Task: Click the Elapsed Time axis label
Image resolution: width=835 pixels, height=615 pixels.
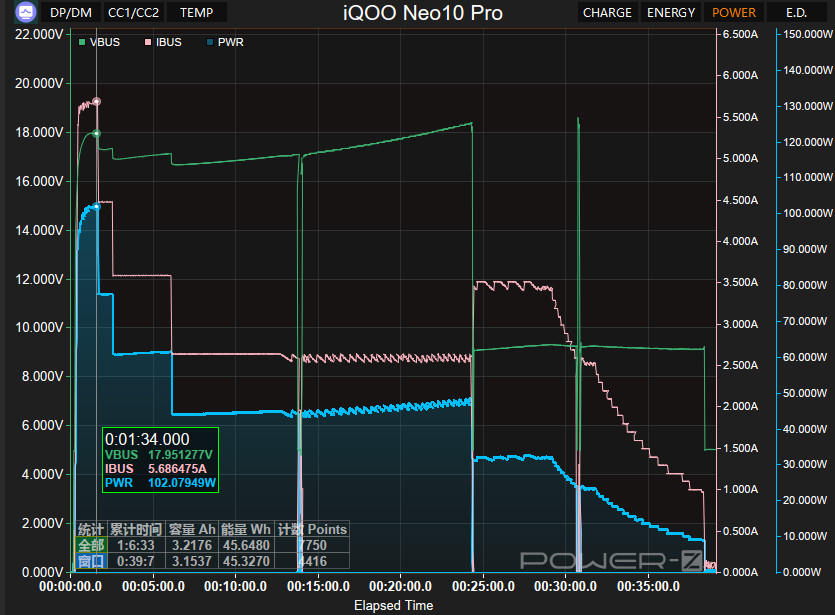Action: coord(394,605)
